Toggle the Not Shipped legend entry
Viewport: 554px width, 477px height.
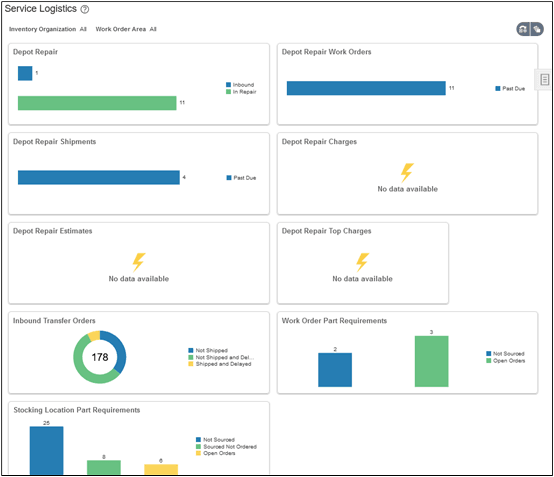[x=208, y=351]
